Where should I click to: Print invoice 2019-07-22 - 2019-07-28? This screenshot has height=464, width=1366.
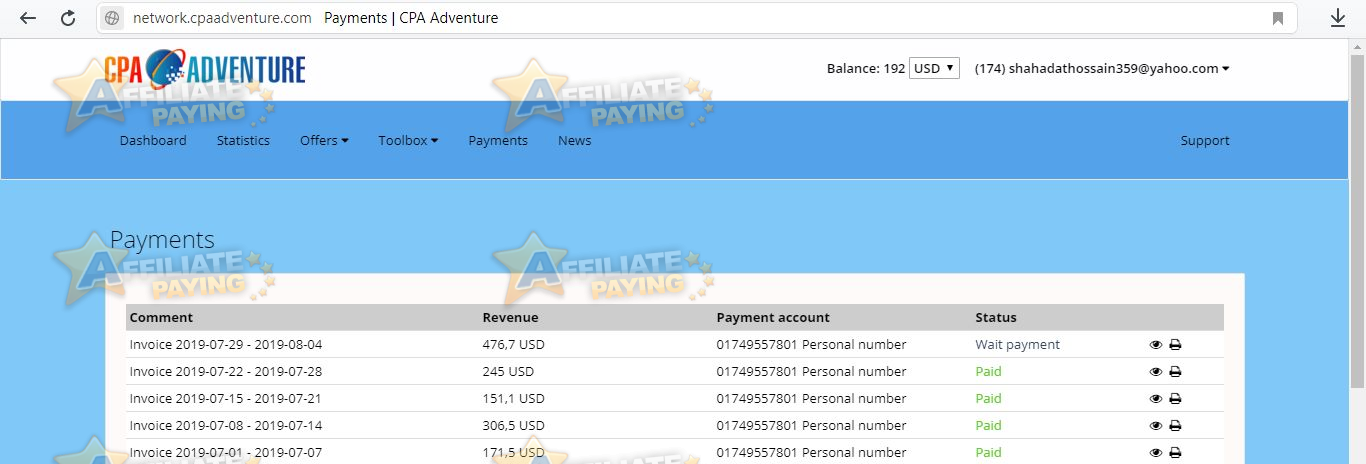[x=1175, y=372]
